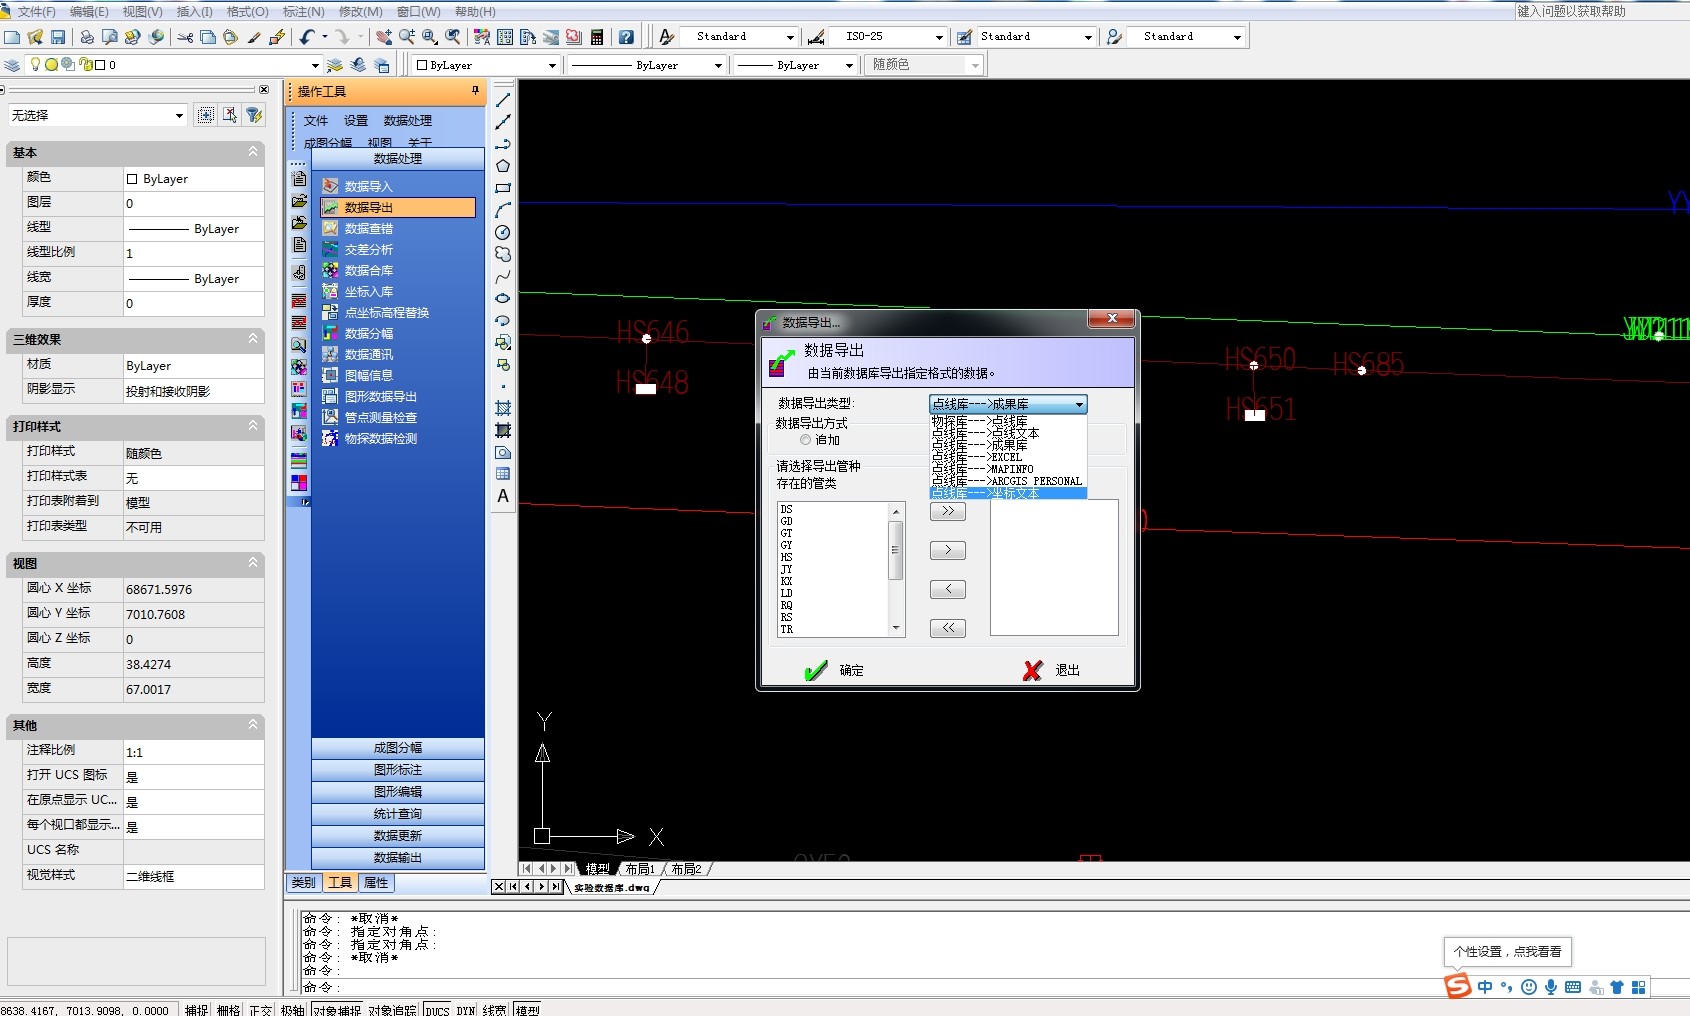
Task: Click the Save icon in the toolbar
Action: point(58,37)
